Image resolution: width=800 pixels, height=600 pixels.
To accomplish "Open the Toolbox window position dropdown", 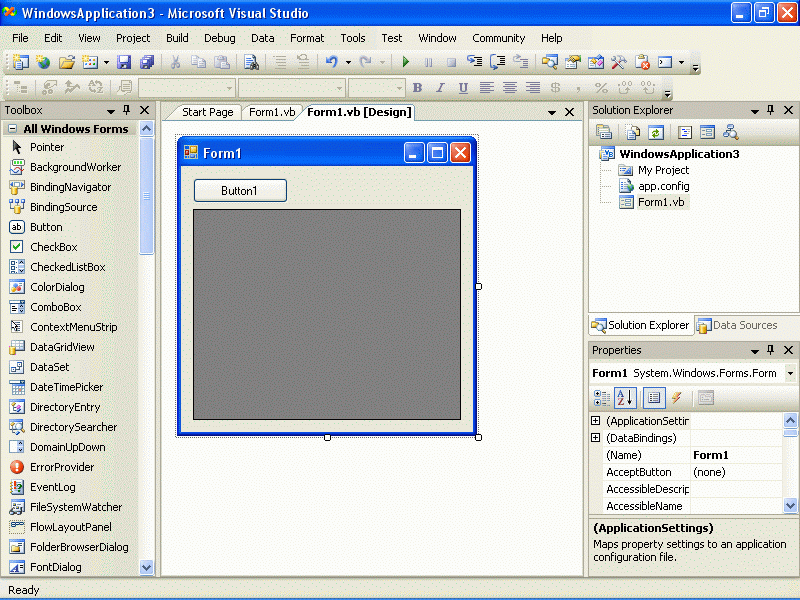I will pyautogui.click(x=111, y=111).
